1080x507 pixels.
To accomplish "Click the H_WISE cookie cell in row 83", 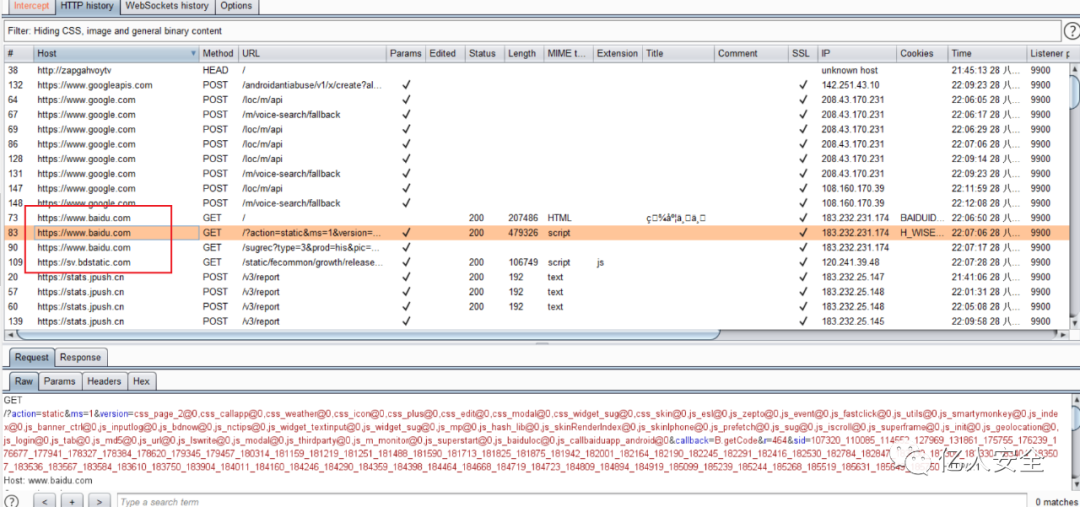I will coord(922,233).
